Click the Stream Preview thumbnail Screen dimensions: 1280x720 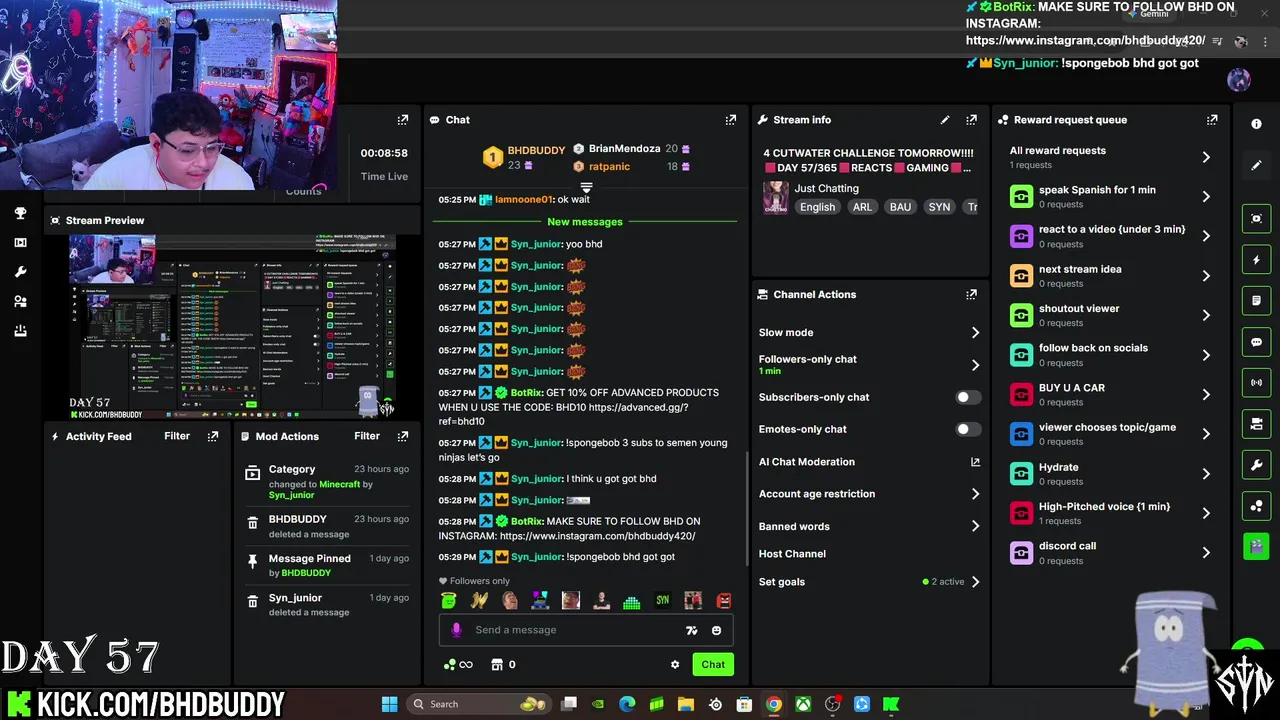(232, 326)
